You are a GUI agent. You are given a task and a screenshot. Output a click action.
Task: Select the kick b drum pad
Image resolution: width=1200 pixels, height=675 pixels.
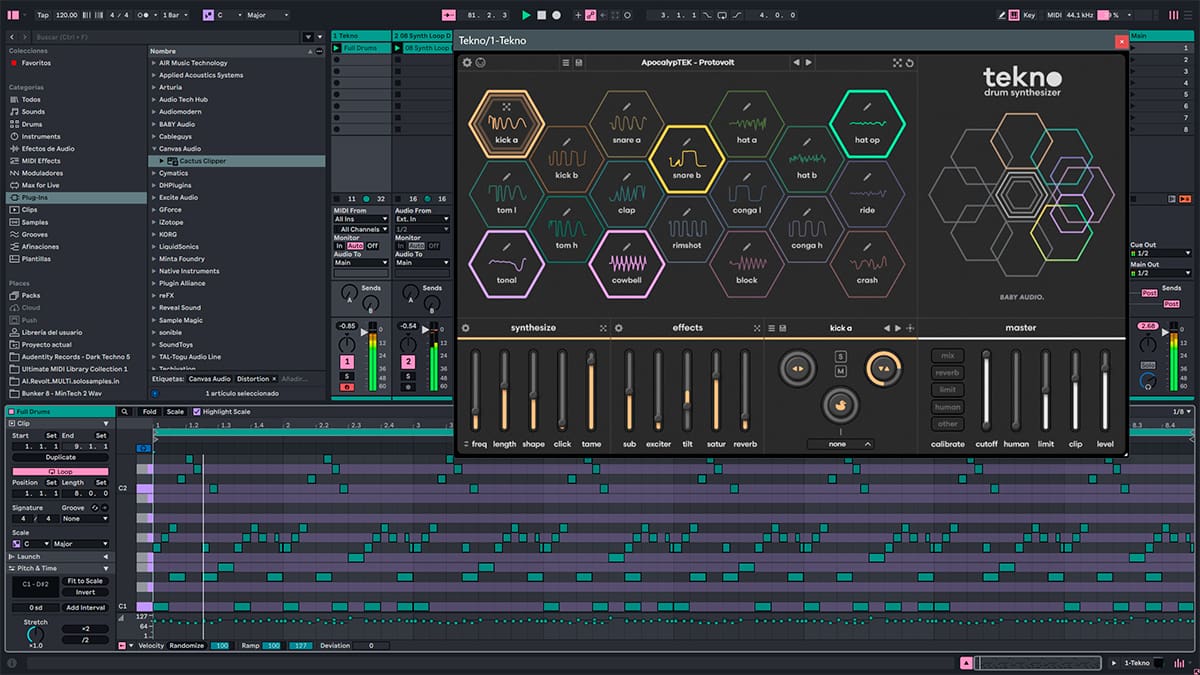click(x=567, y=160)
